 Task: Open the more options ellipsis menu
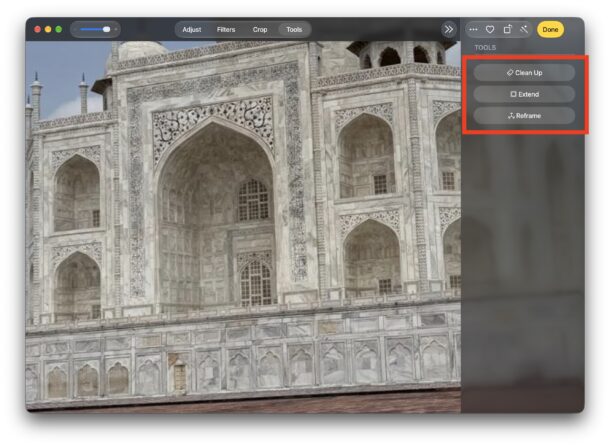(x=473, y=30)
